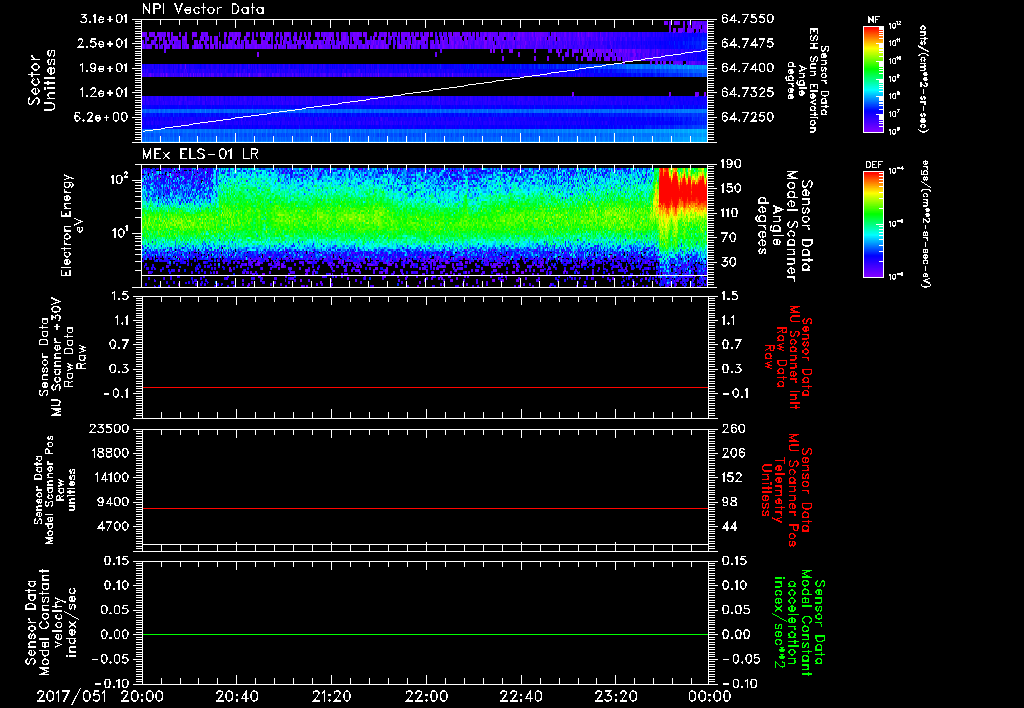Click the Sector Unitless axis label
This screenshot has height=708, width=1024.
(42, 79)
